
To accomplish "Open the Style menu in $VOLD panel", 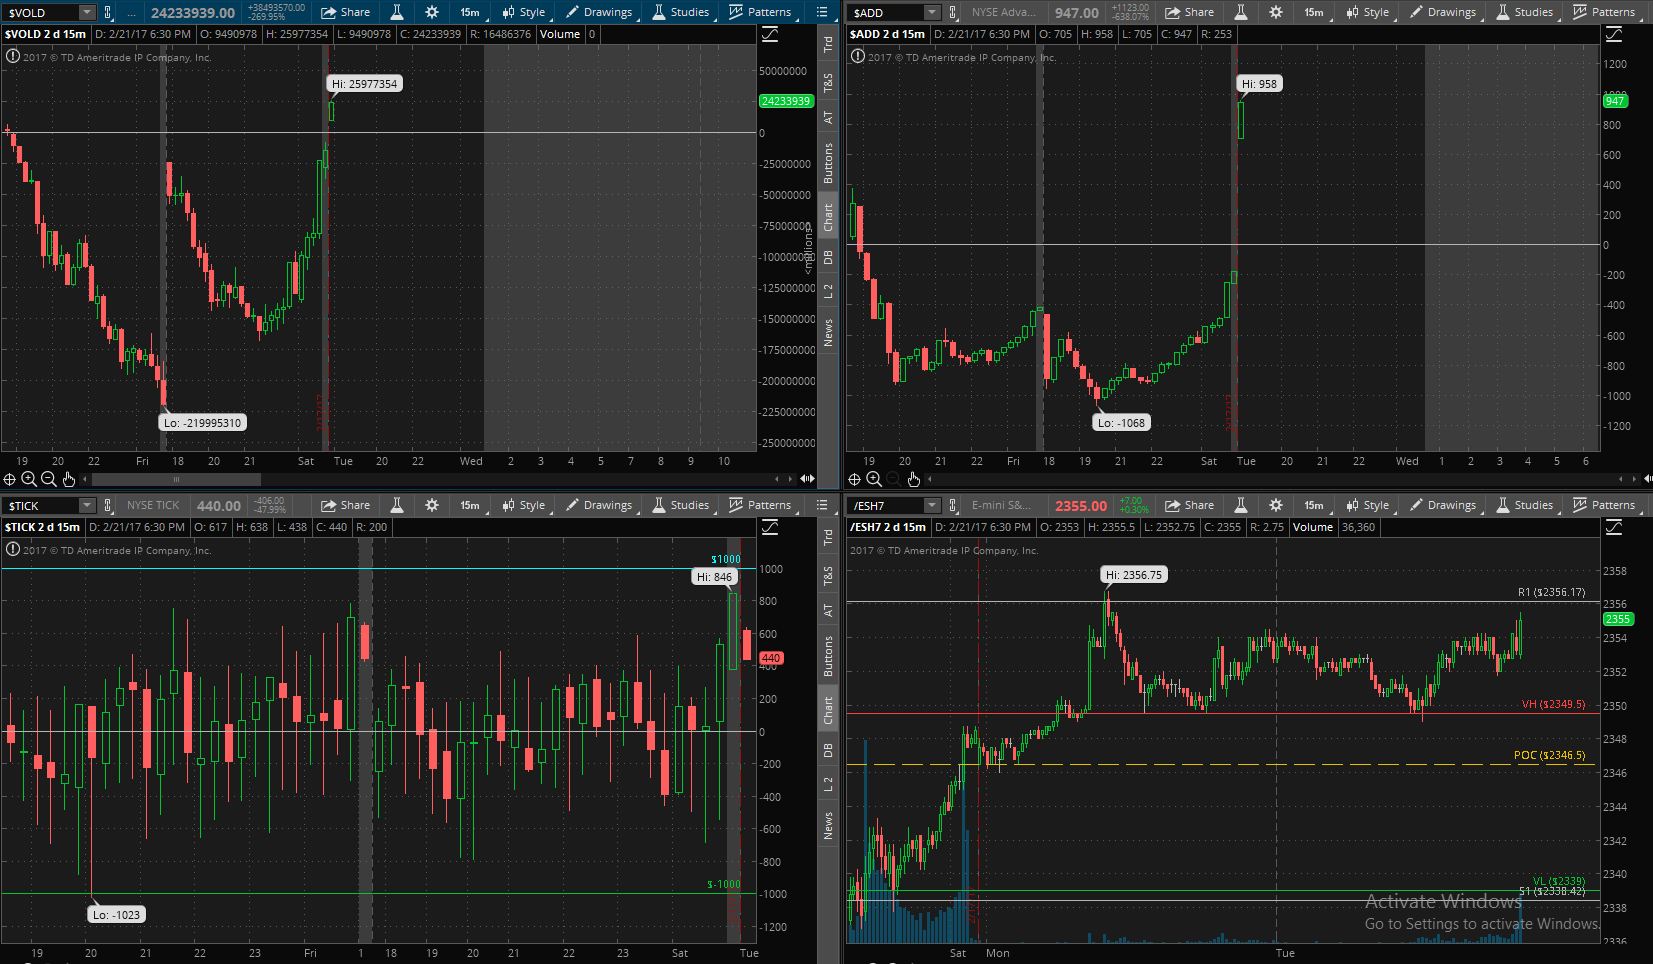I will coord(523,12).
